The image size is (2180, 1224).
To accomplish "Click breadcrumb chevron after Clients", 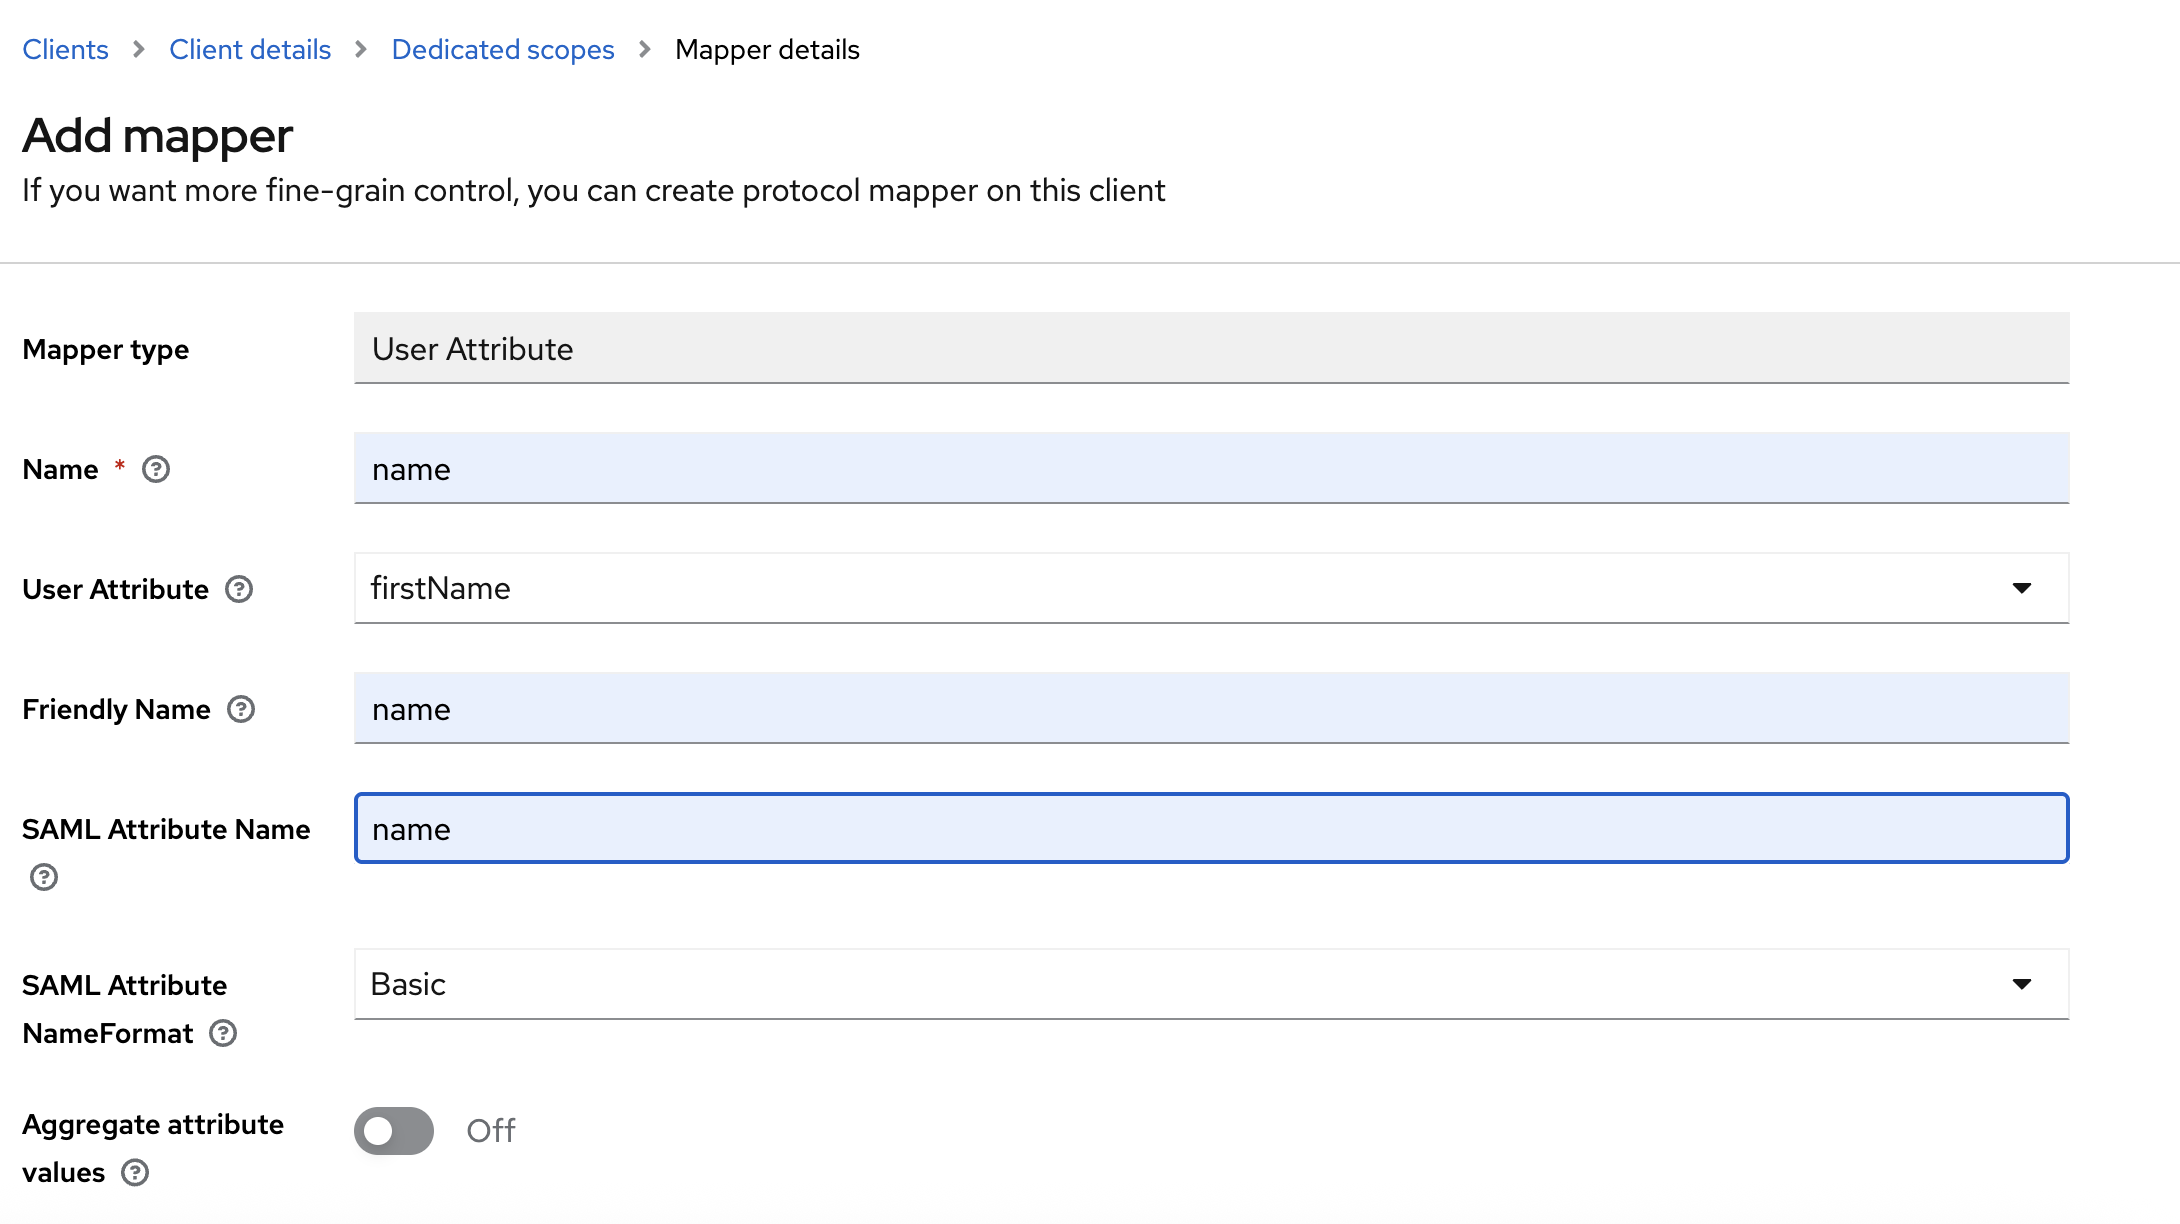I will pyautogui.click(x=139, y=49).
